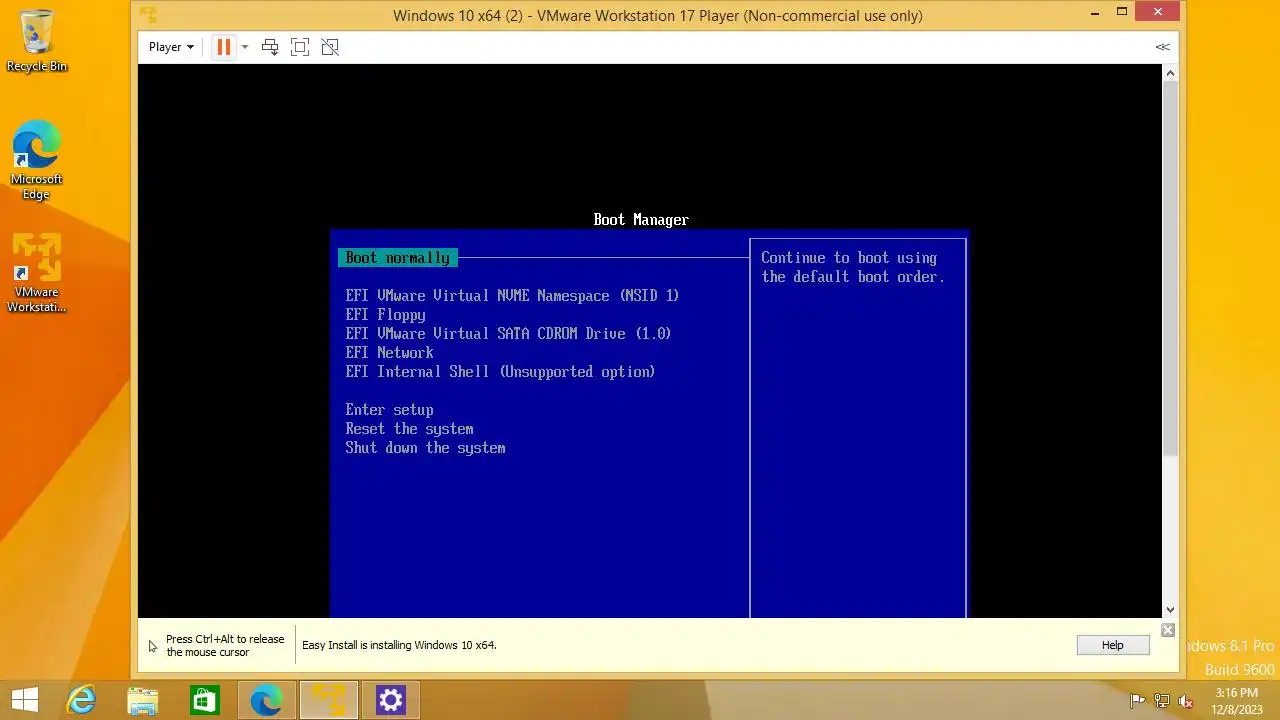Open Microsoft Edge from the taskbar

(267, 700)
